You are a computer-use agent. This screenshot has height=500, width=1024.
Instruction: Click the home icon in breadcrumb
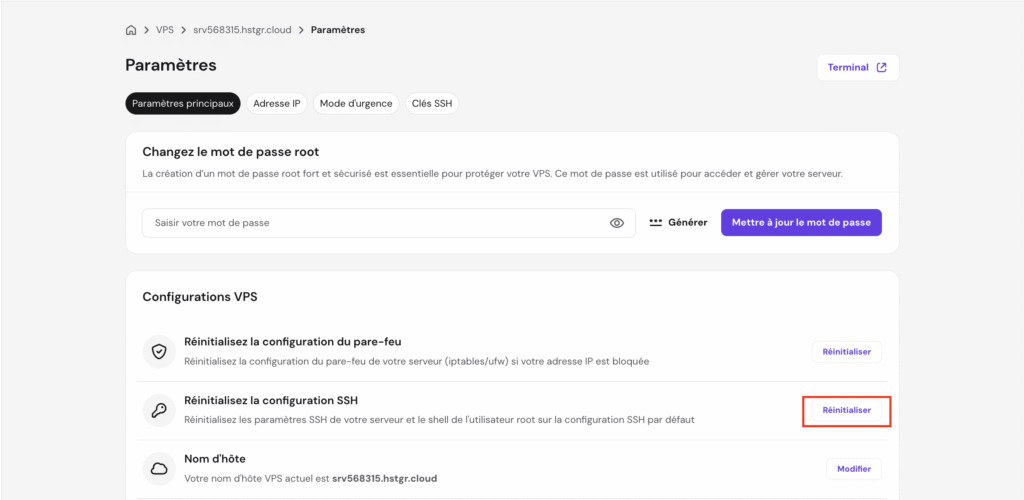131,30
